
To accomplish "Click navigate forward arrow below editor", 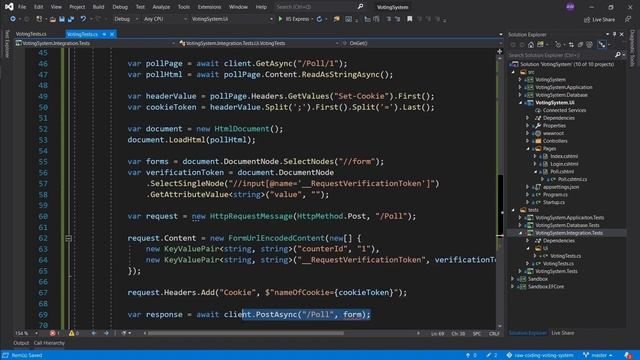I will click(106, 333).
